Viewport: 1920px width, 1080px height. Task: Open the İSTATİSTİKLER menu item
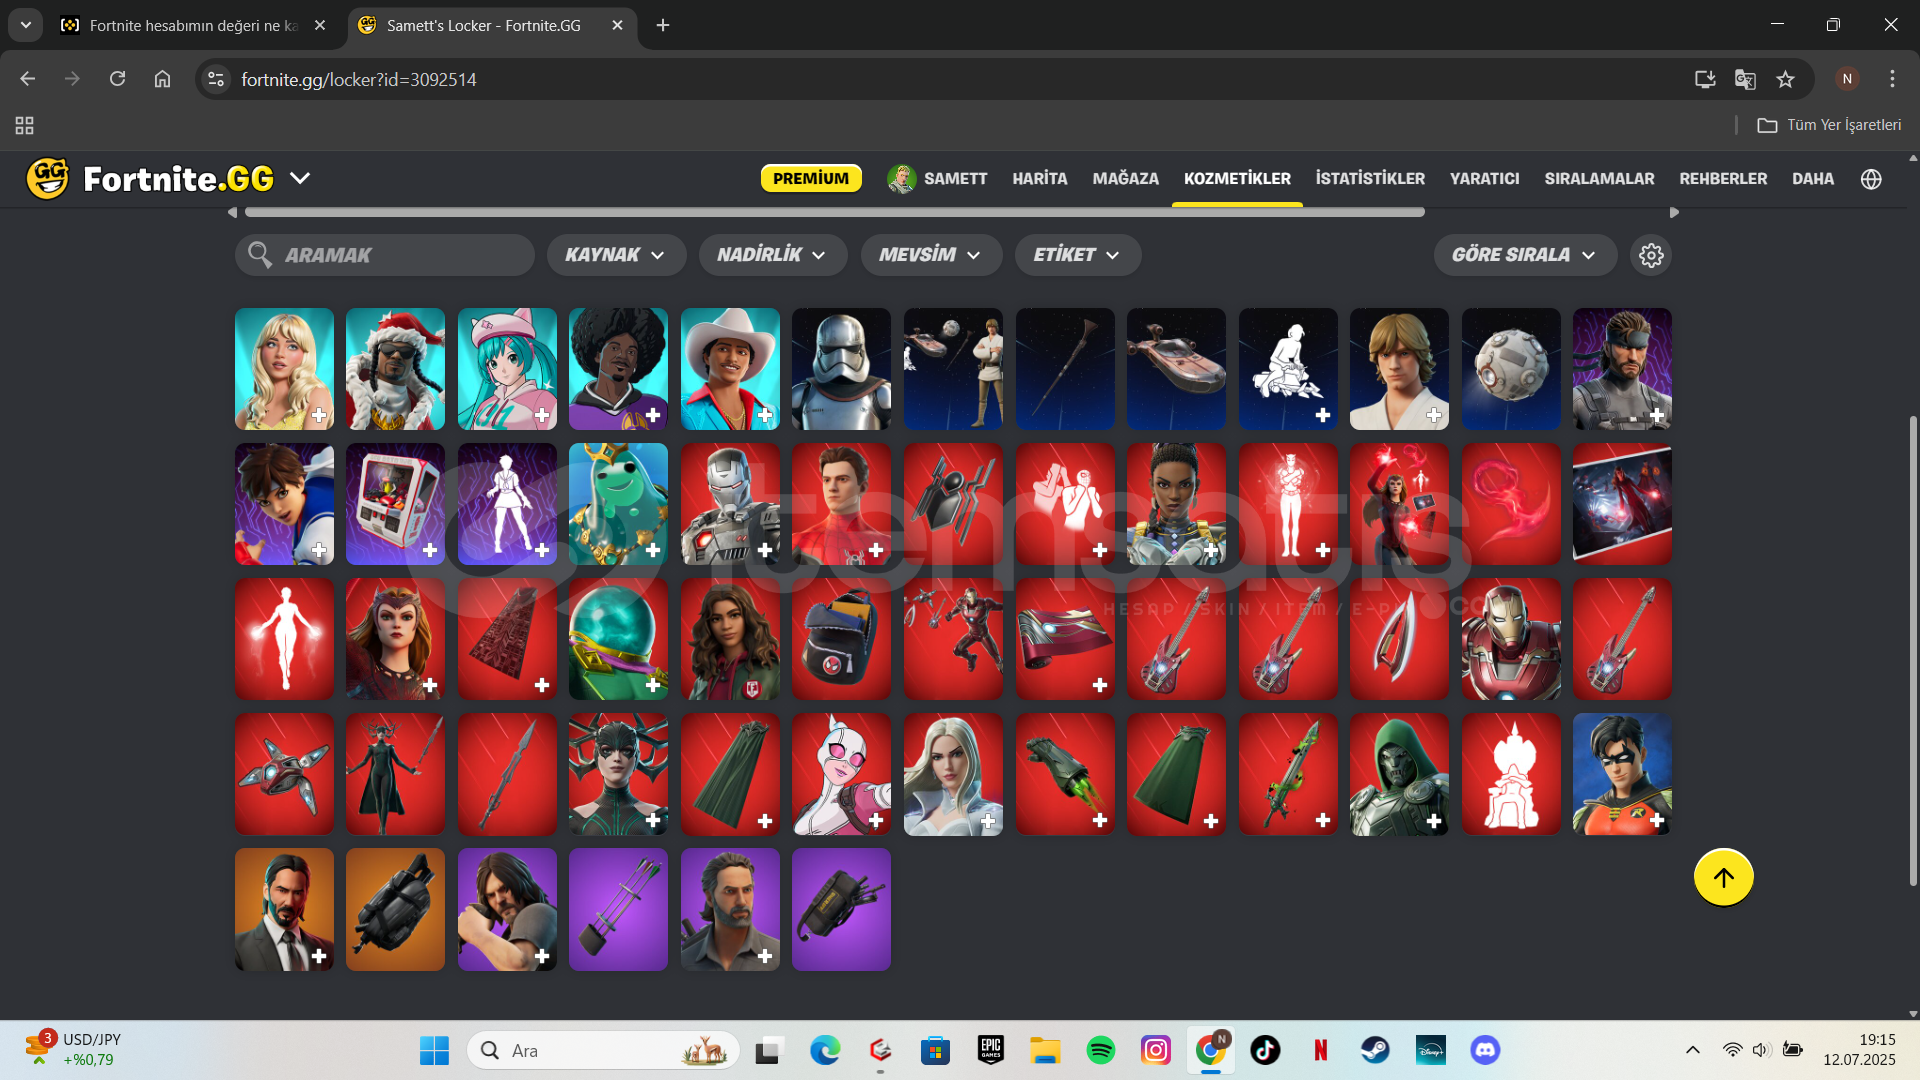[x=1370, y=179]
